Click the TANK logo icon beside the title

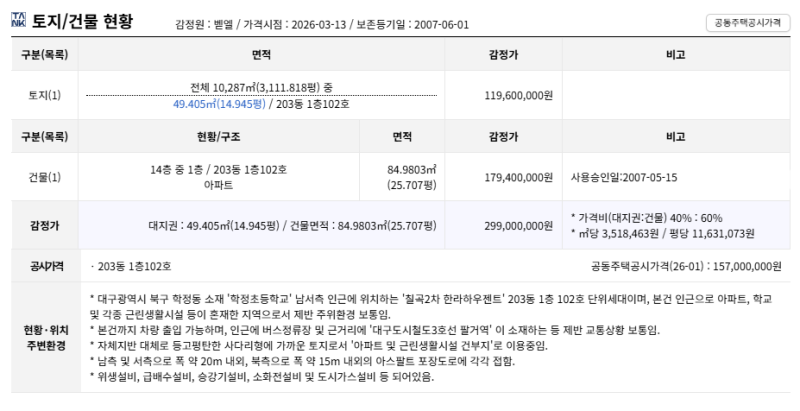pos(18,20)
